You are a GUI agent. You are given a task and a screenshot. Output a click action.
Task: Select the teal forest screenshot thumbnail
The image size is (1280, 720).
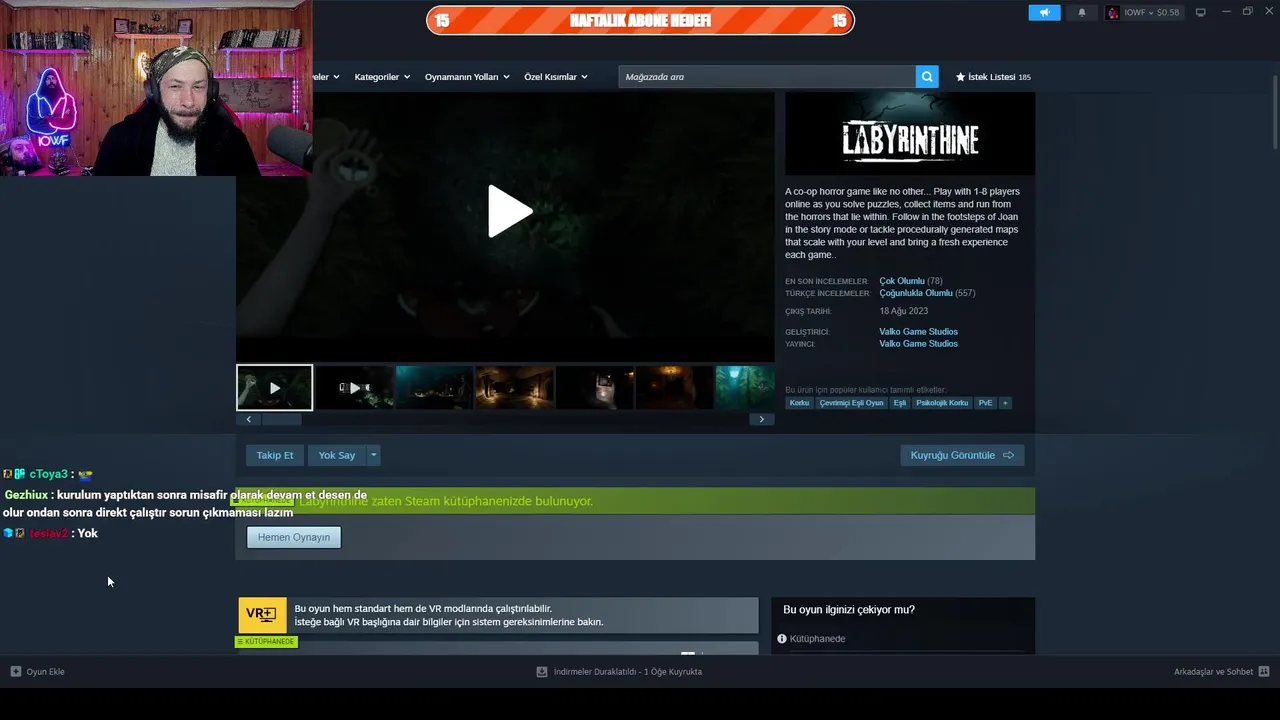tap(745, 387)
